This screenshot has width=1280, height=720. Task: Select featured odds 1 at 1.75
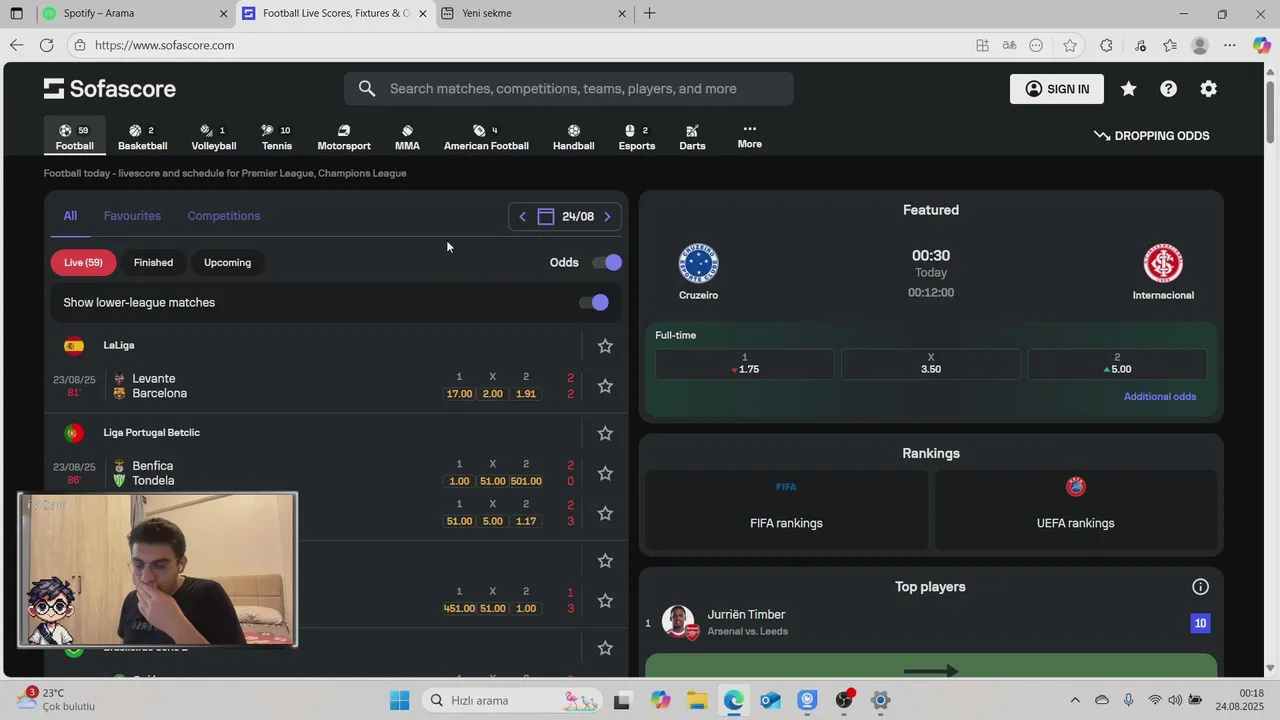click(745, 364)
